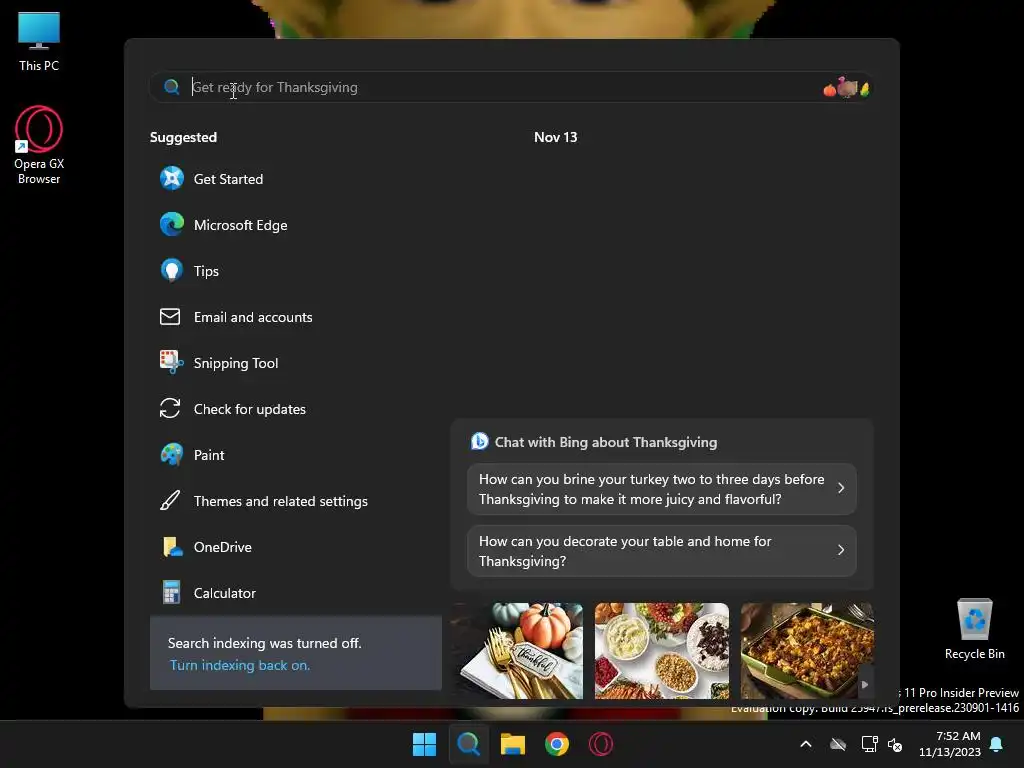The image size is (1024, 768).
Task: Open the OneDrive icon in suggestions
Action: click(x=172, y=547)
